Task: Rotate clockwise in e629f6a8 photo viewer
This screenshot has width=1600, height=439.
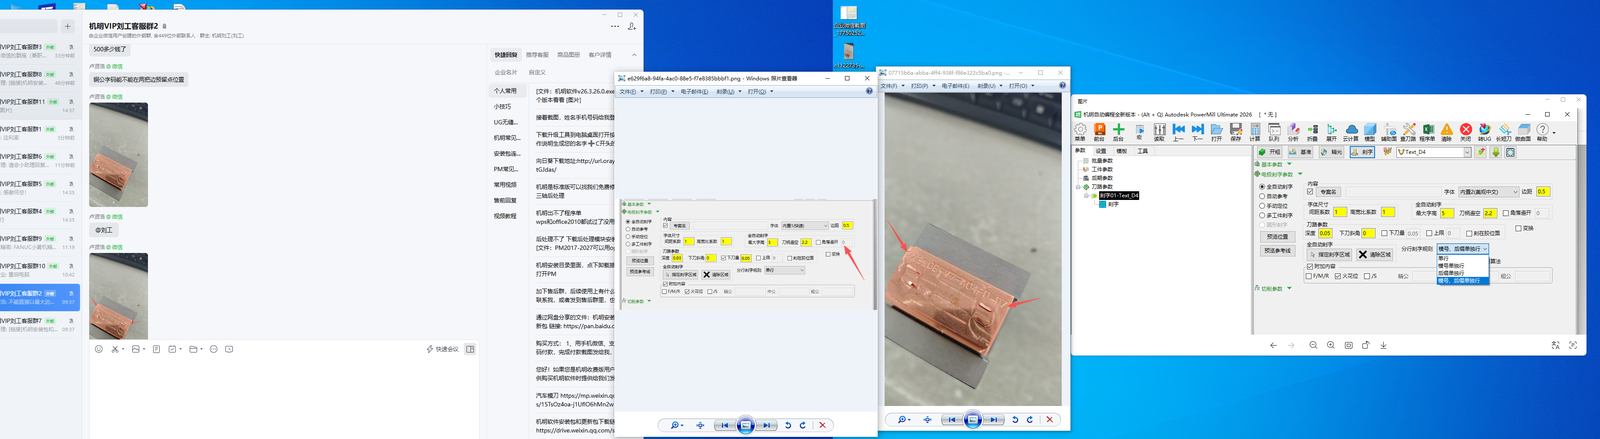Action: coord(803,425)
